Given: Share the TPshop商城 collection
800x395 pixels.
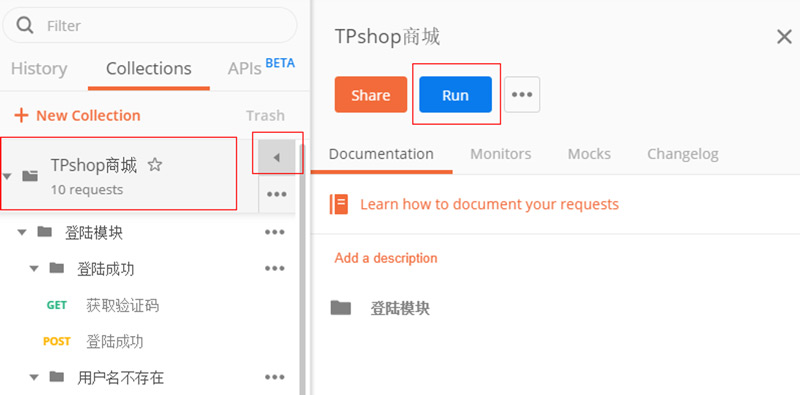Looking at the screenshot, I should pyautogui.click(x=371, y=94).
